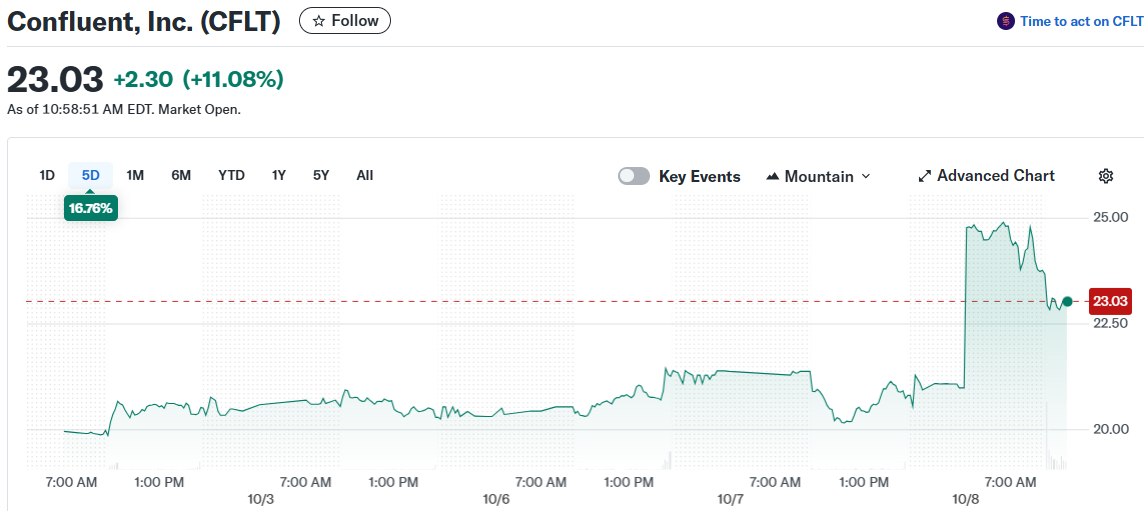
Task: Click the Mountain chart type icon
Action: [x=773, y=176]
